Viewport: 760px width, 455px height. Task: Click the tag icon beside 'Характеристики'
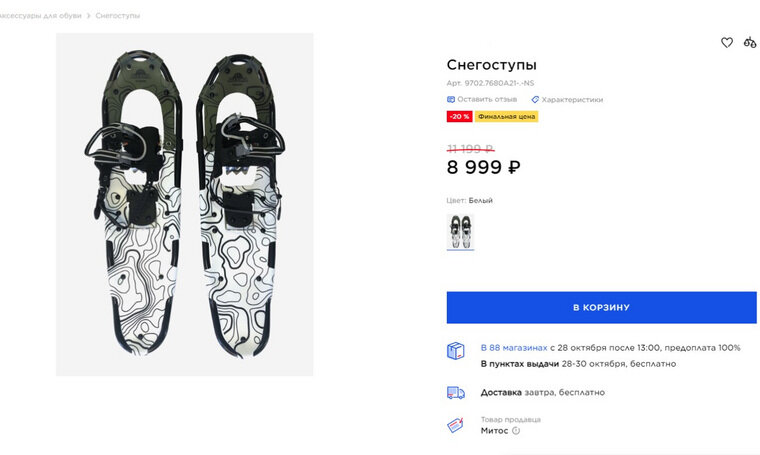pos(535,99)
